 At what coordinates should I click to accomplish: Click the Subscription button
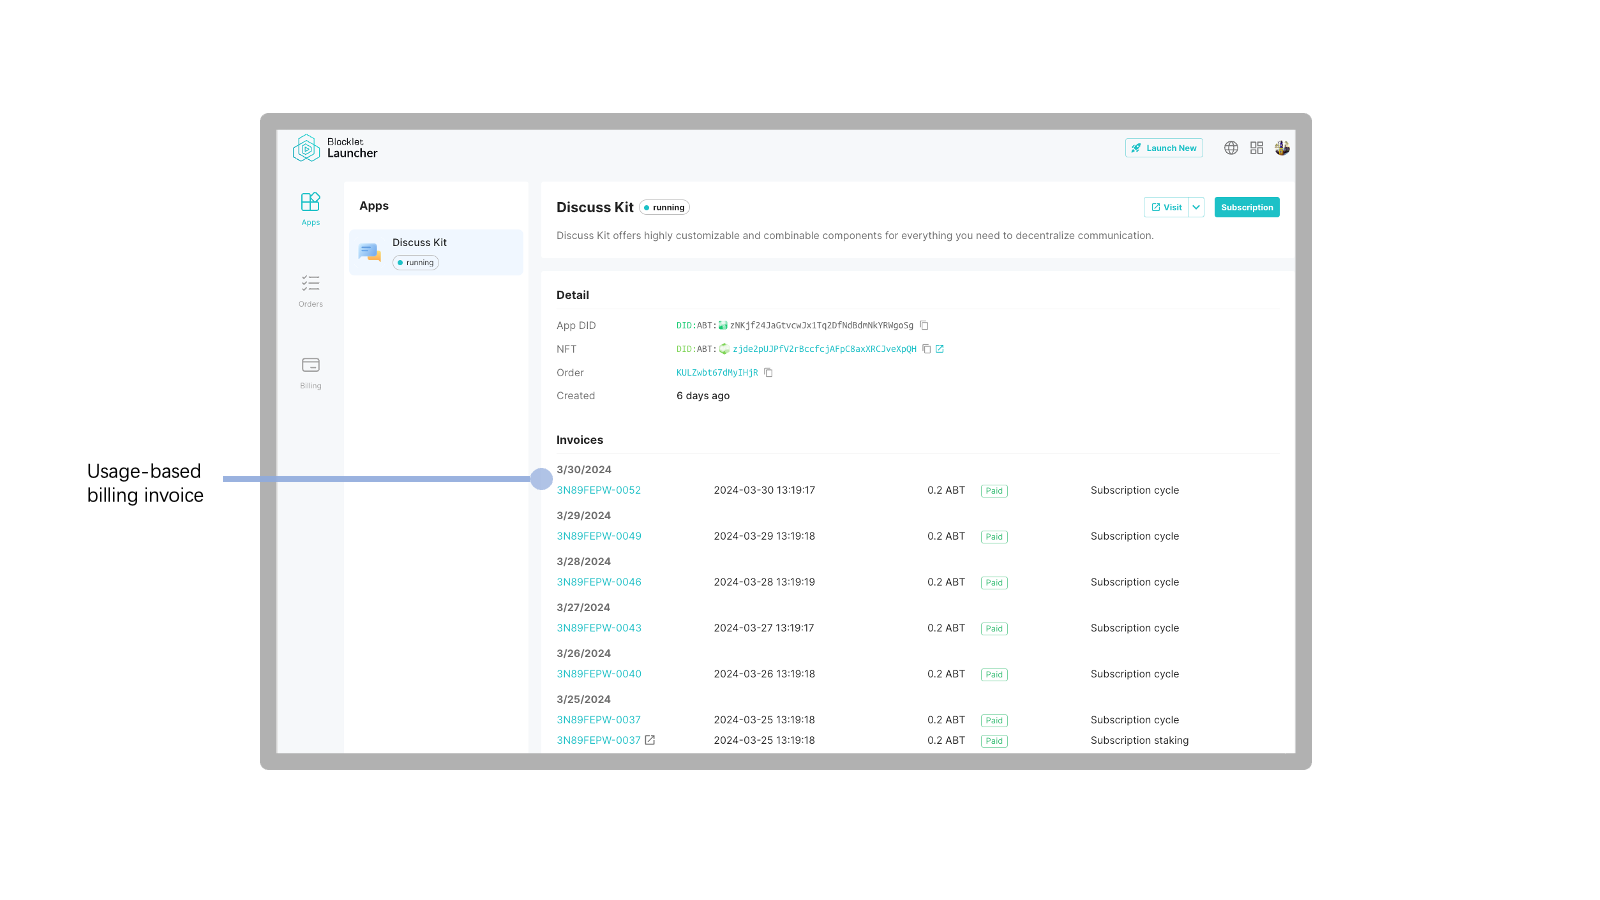tap(1246, 207)
